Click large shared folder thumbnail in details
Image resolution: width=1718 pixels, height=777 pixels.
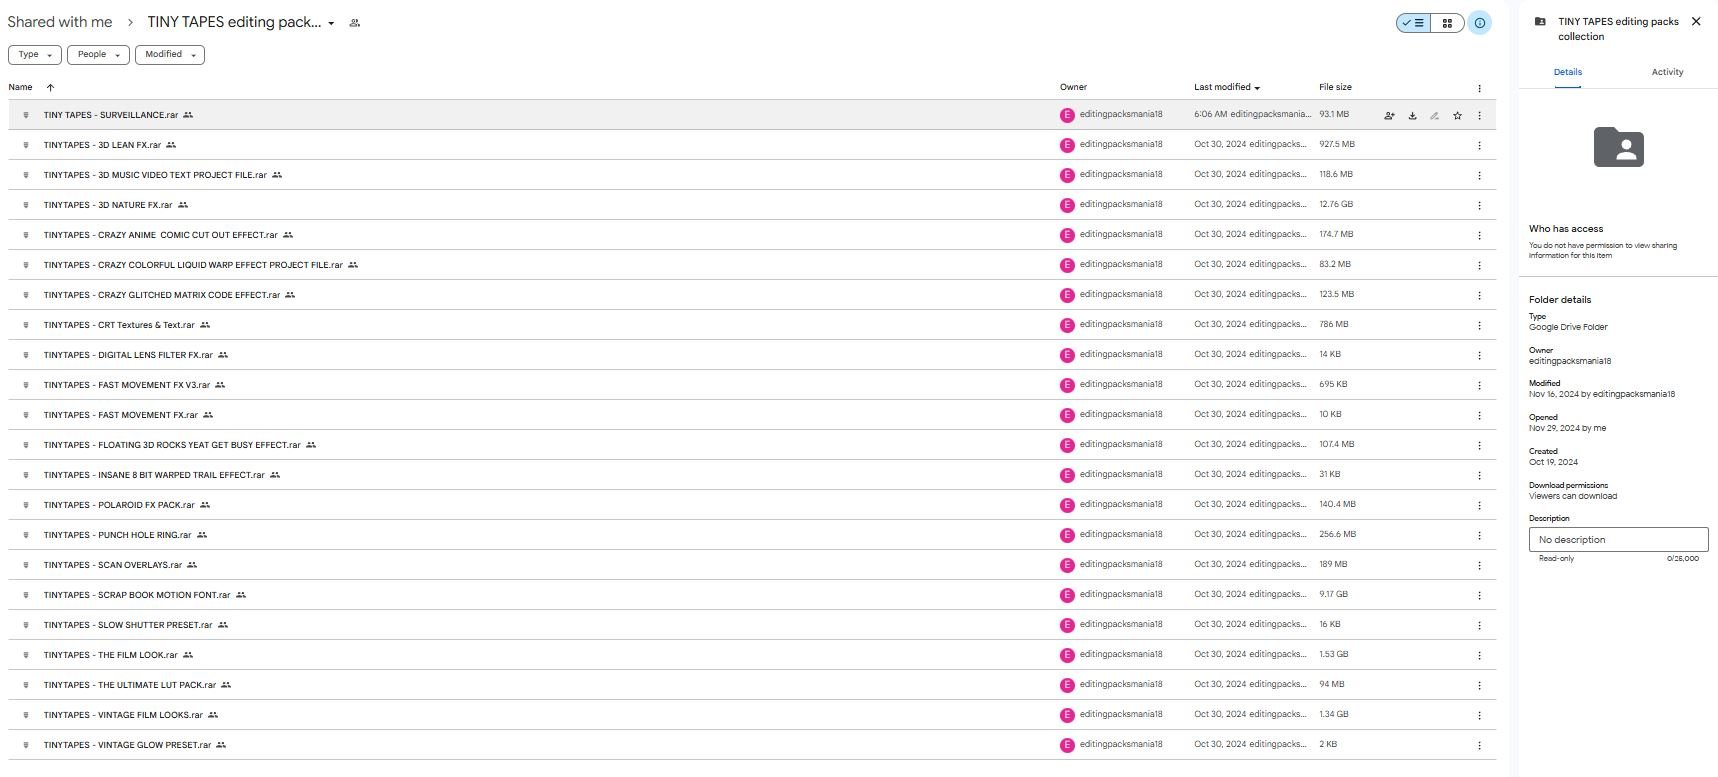click(1618, 147)
